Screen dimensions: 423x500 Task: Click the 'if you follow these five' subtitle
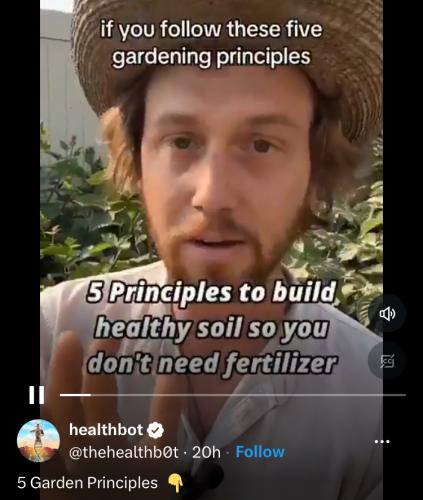(x=211, y=29)
